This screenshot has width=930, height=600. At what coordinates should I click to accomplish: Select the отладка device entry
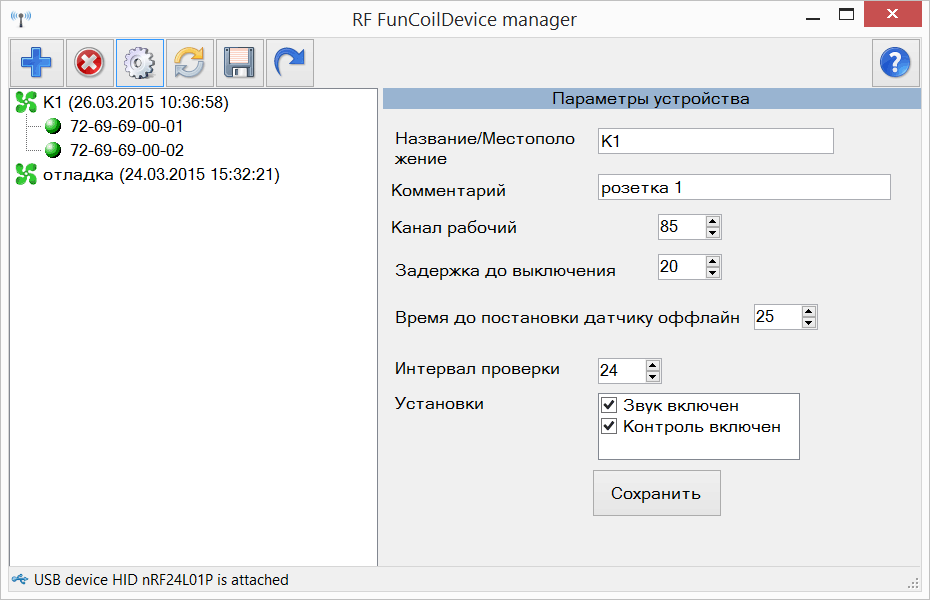point(161,174)
